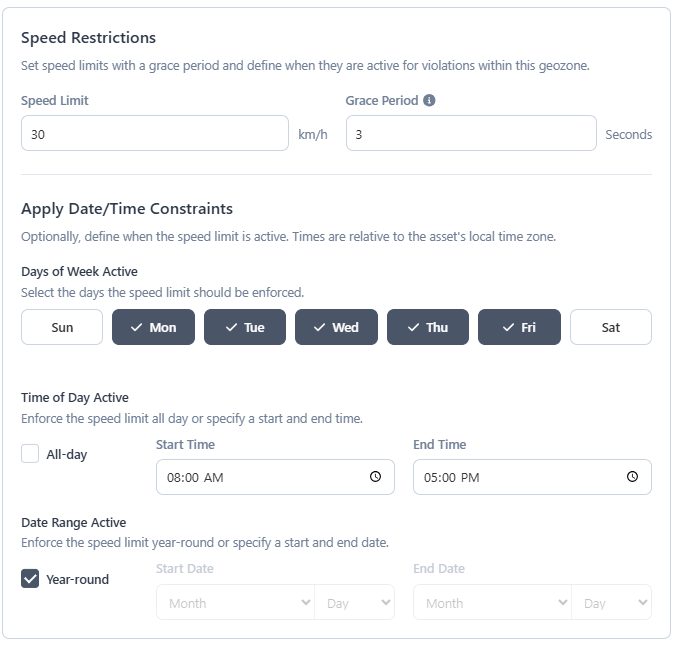Toggle the All-day checkbox

tap(30, 454)
